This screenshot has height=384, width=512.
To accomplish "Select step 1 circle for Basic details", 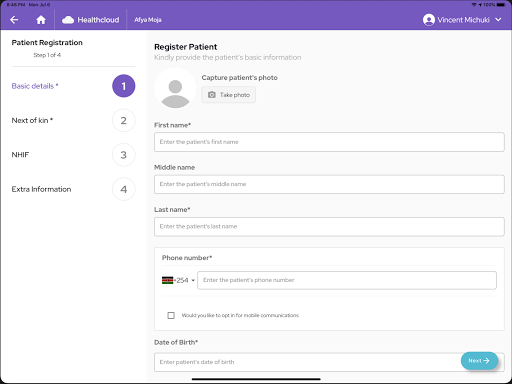I will click(x=124, y=86).
